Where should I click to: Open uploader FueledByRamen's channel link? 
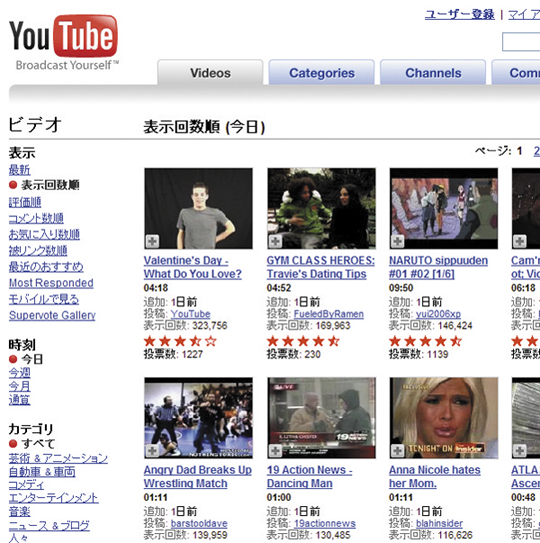pyautogui.click(x=329, y=314)
